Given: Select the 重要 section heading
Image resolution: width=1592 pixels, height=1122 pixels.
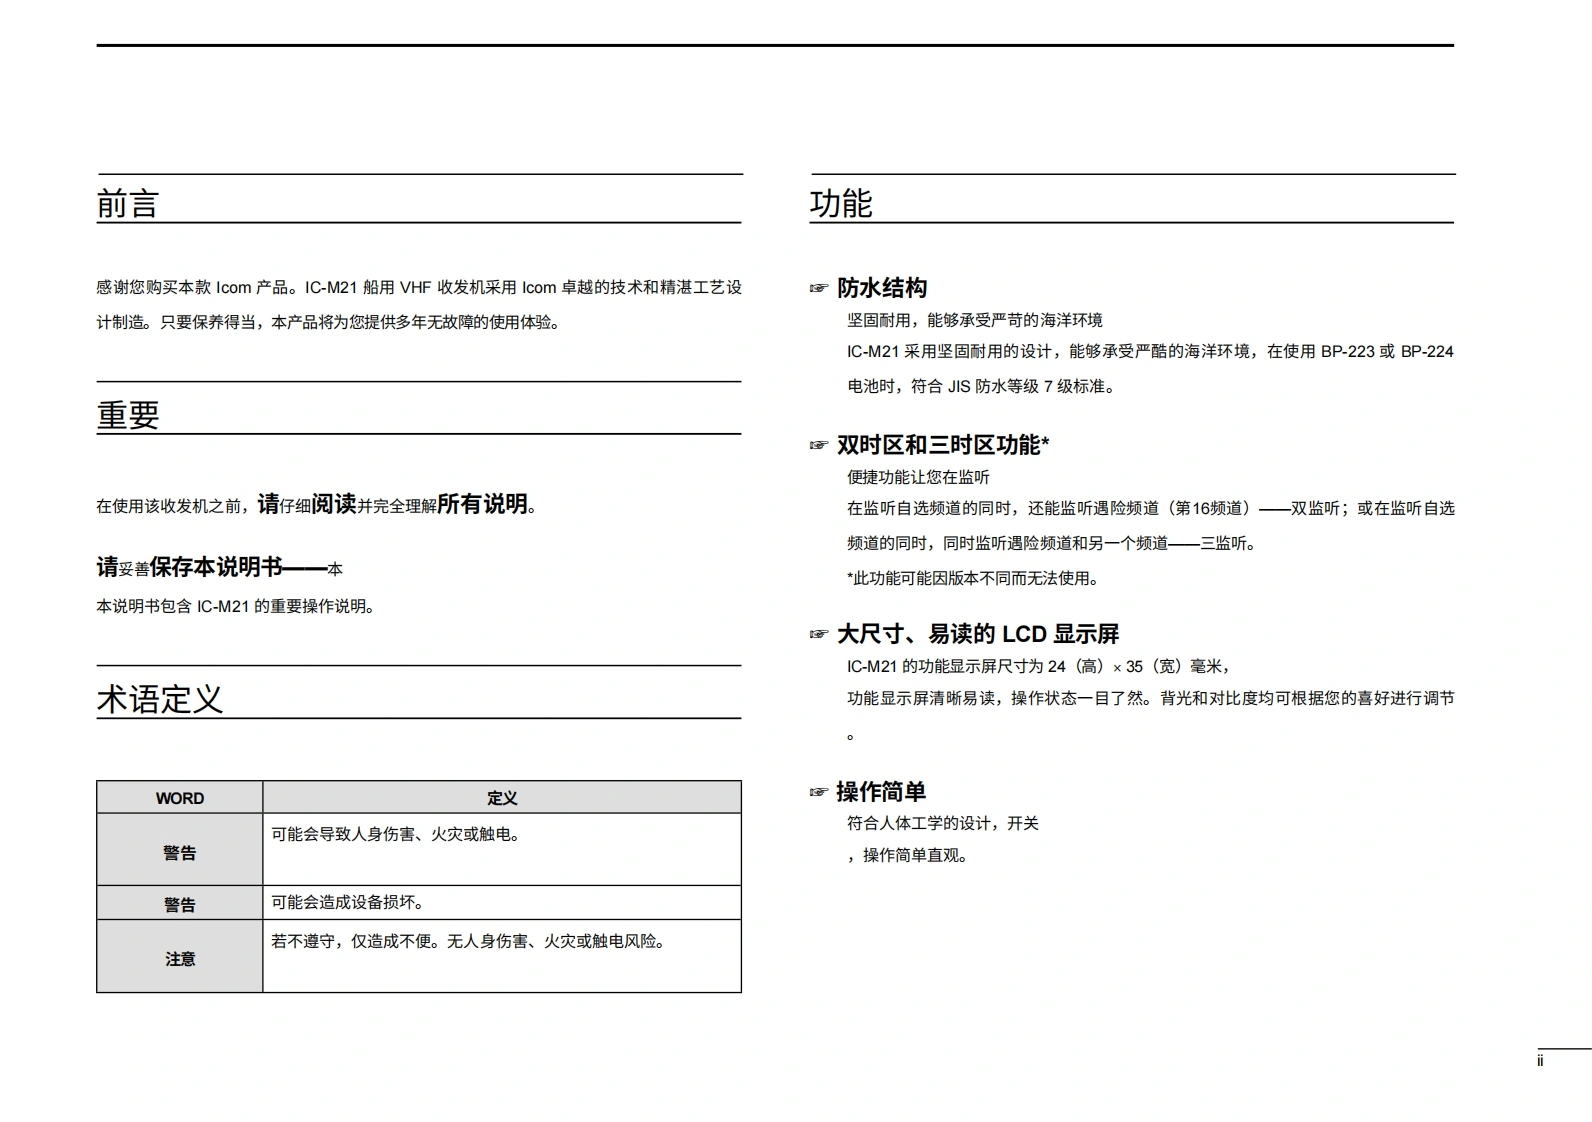Looking at the screenshot, I should (x=128, y=415).
